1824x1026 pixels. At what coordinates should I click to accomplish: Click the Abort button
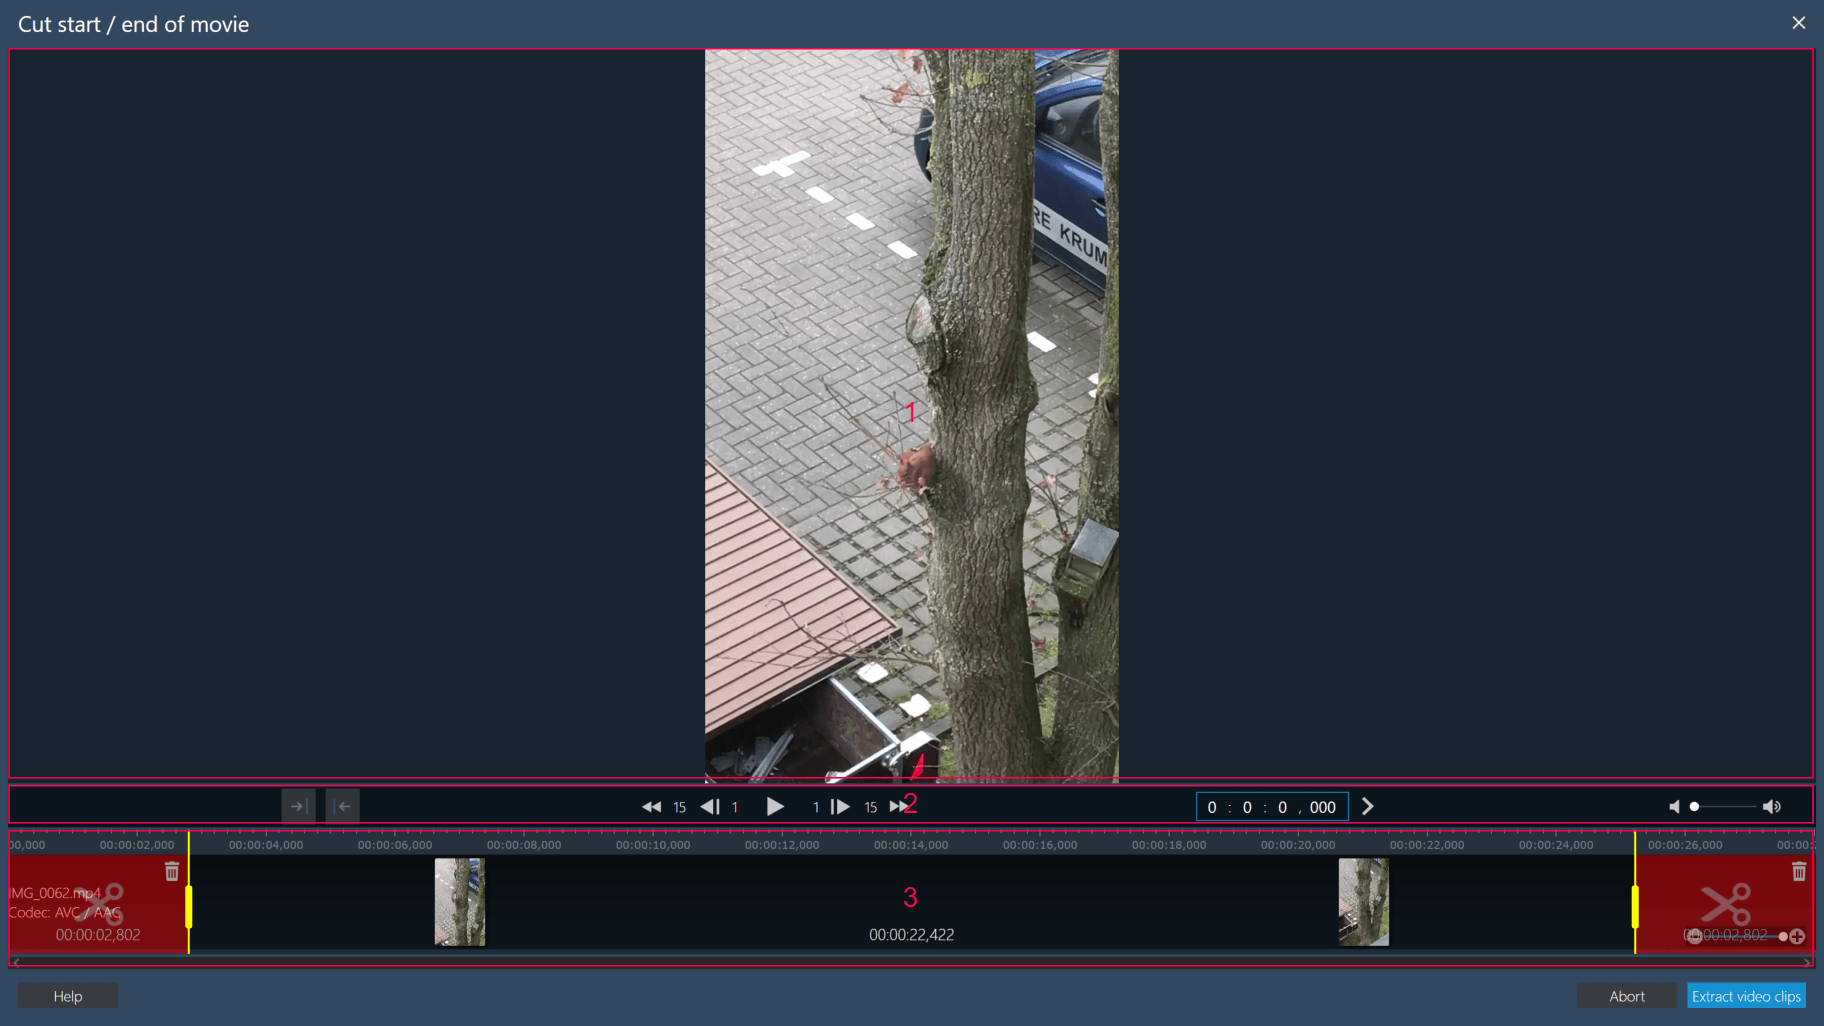1627,996
